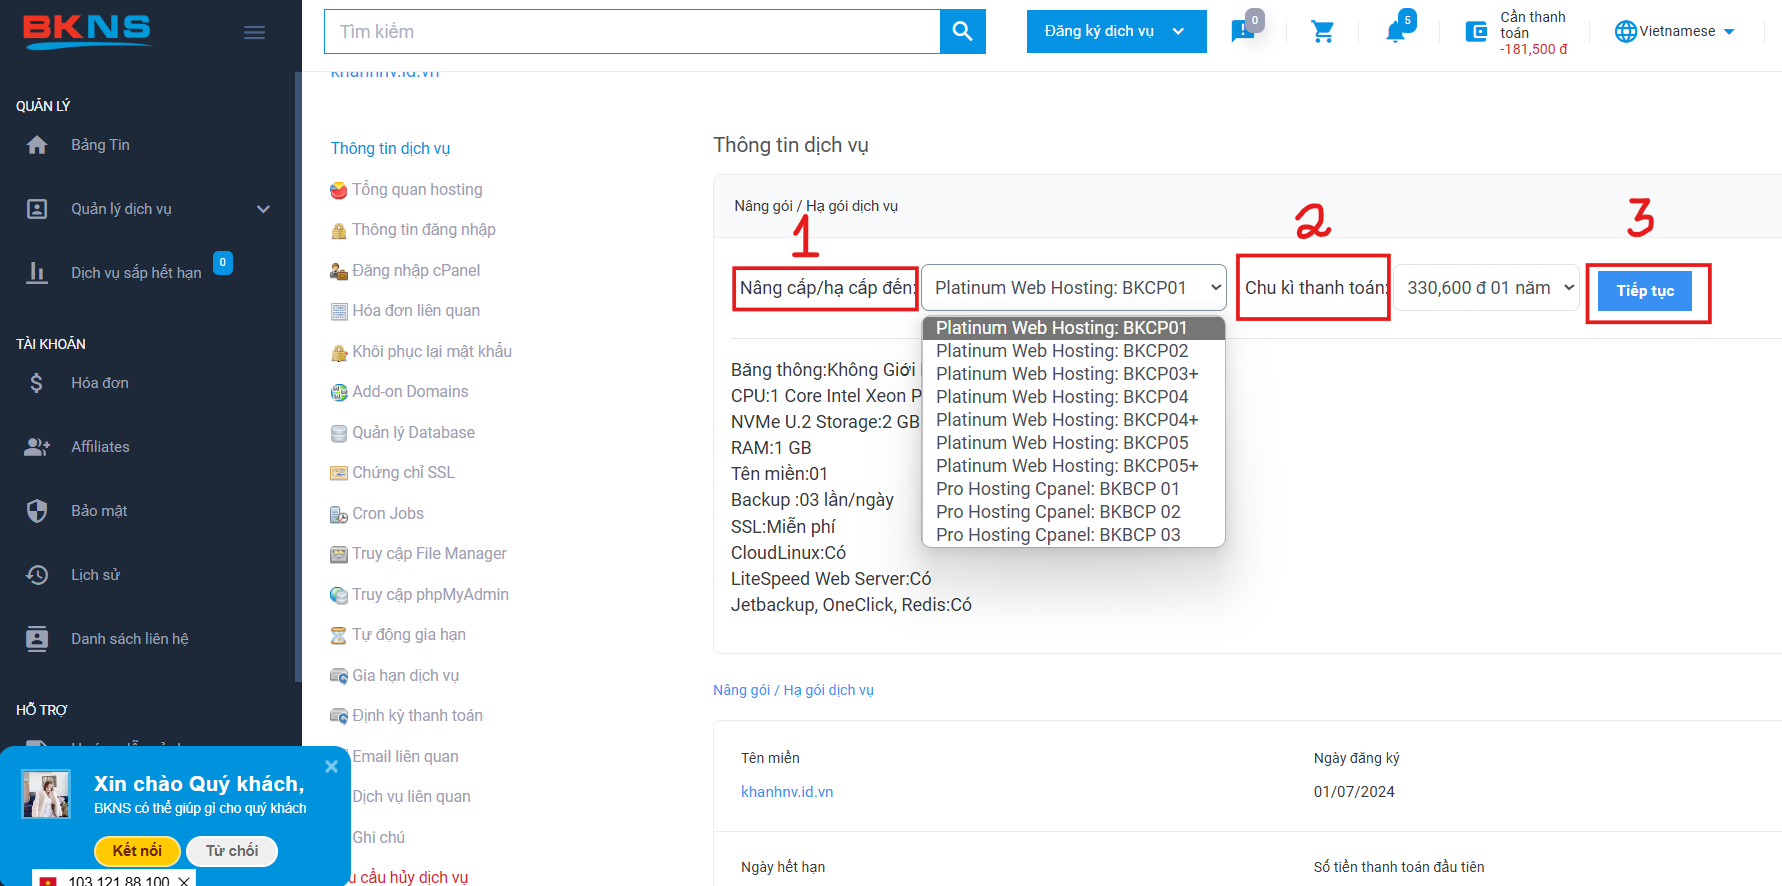Click the Lịch sử history icon
The height and width of the screenshot is (886, 1782).
click(x=37, y=575)
